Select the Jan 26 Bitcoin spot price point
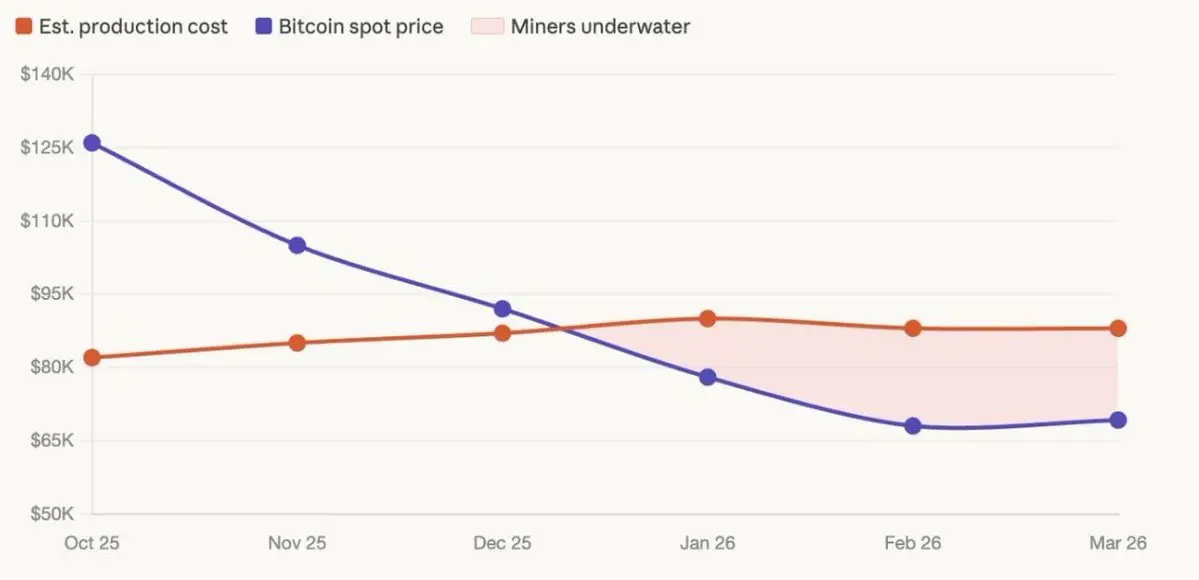The image size is (1199, 580). [x=707, y=377]
